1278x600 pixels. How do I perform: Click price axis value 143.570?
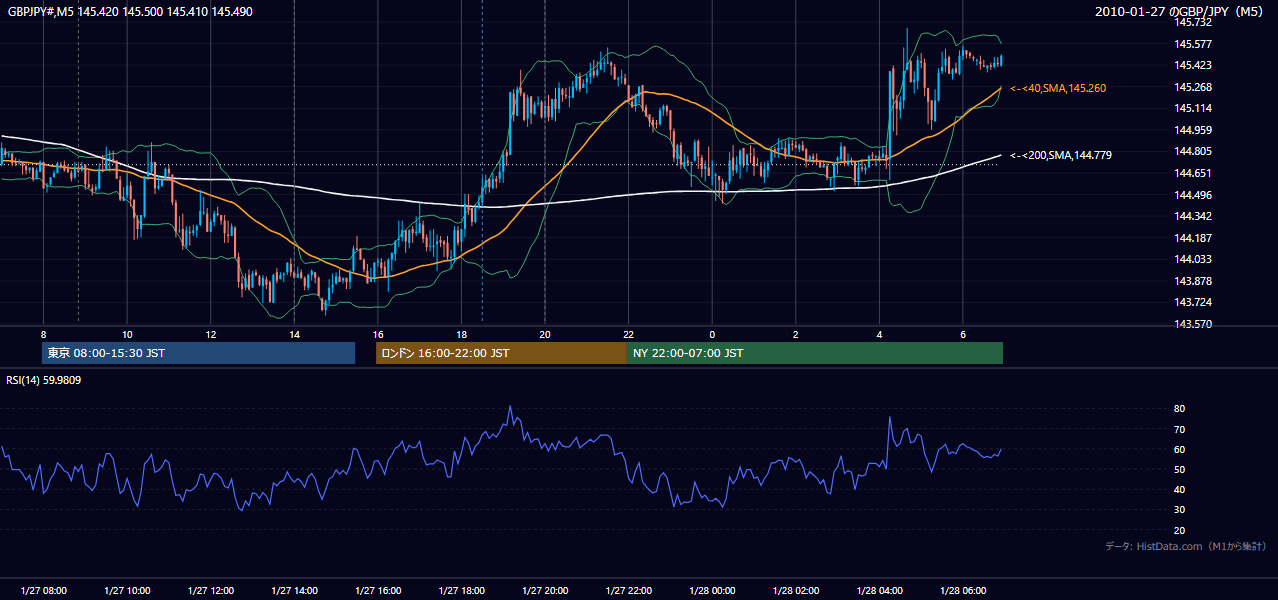pyautogui.click(x=1192, y=324)
